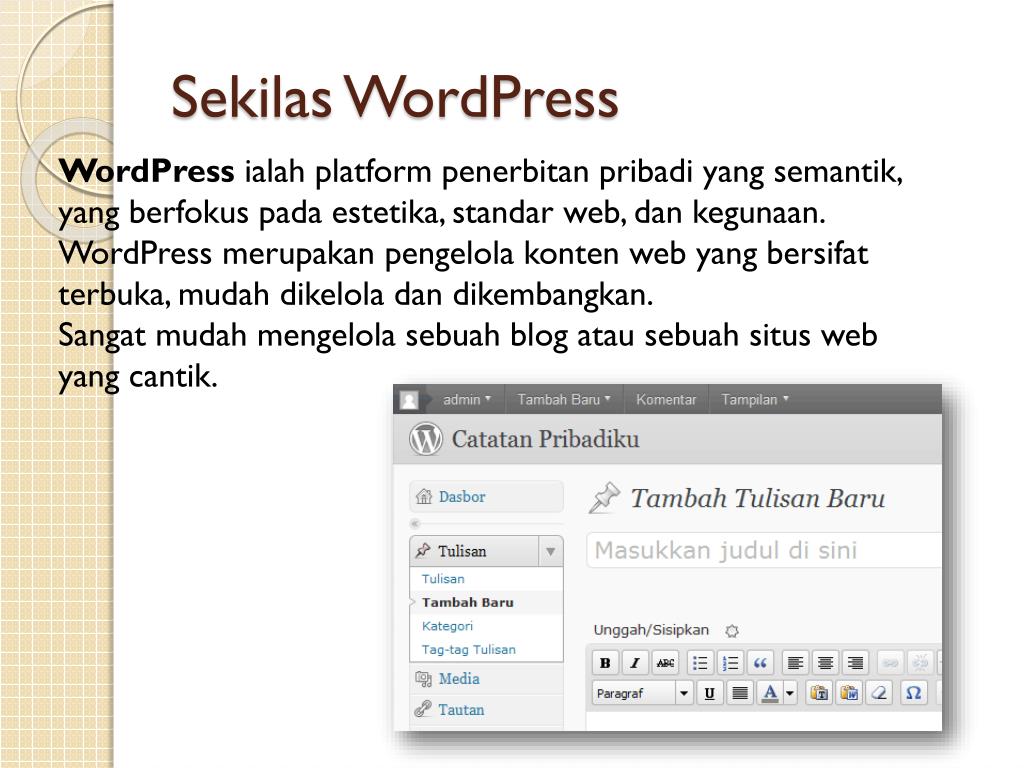Toggle Bold formatting in editor toolbar

click(x=605, y=663)
